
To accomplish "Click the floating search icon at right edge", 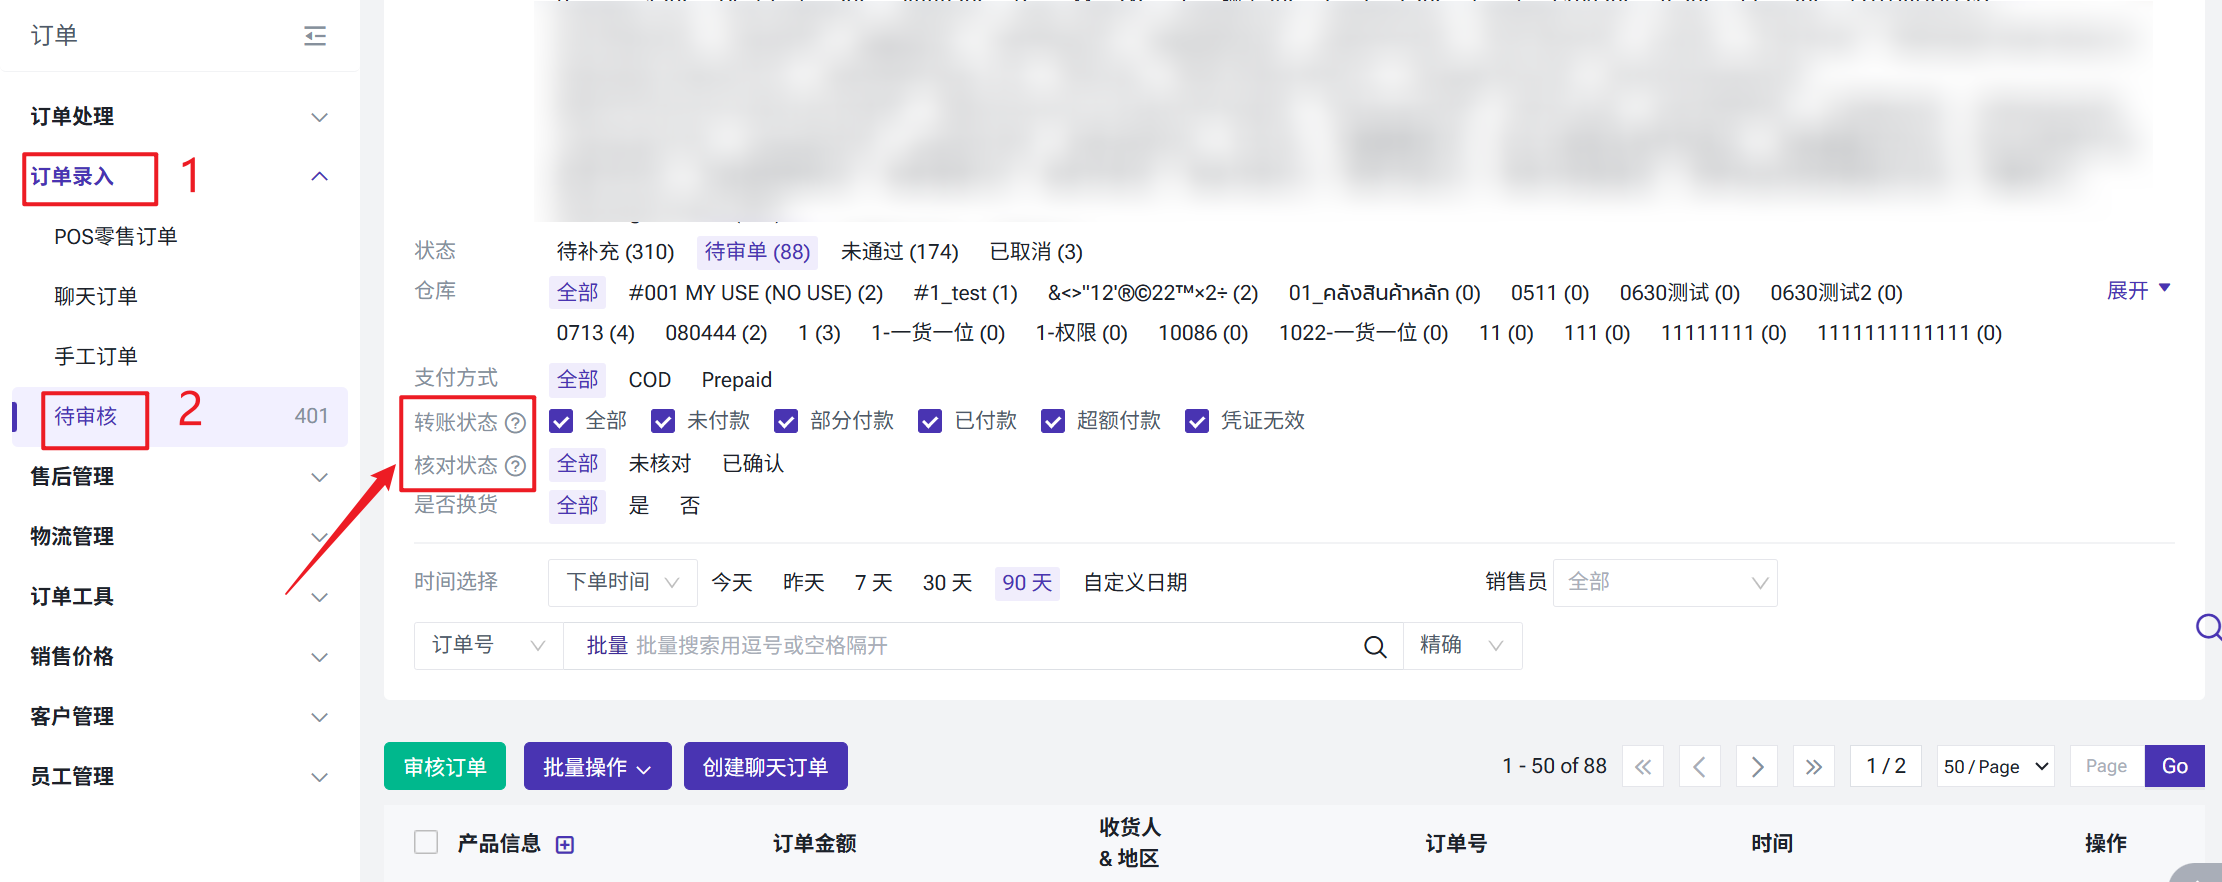I will (x=2208, y=628).
